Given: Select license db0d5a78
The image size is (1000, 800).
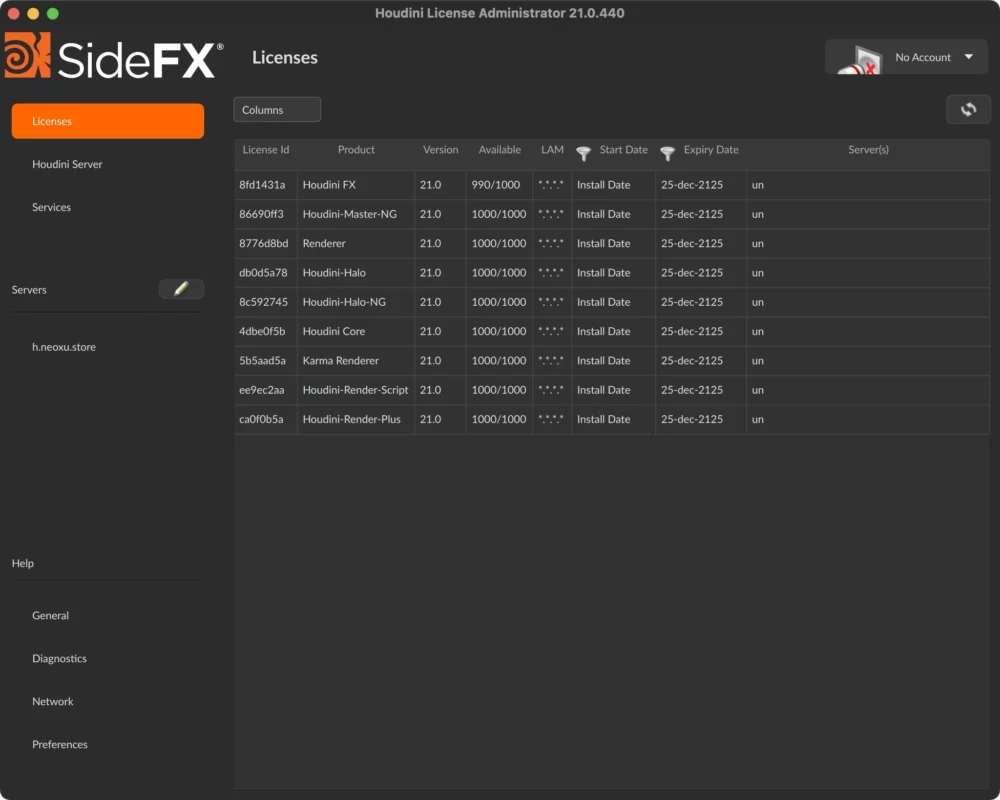Looking at the screenshot, I should [x=263, y=273].
